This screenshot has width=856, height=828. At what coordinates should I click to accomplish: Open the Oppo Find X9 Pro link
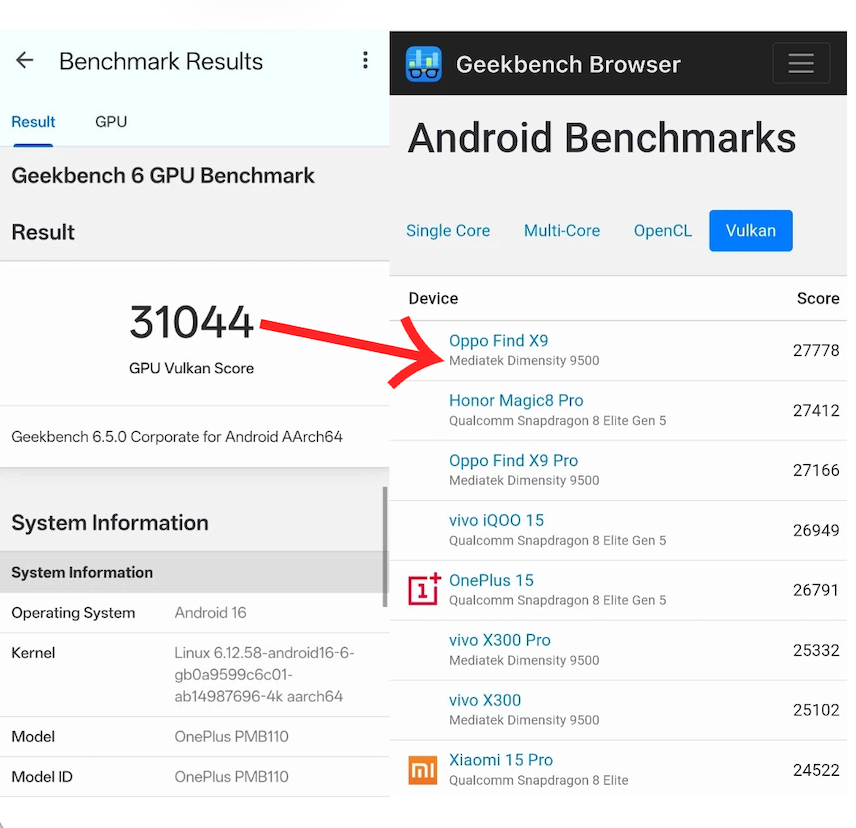click(513, 461)
